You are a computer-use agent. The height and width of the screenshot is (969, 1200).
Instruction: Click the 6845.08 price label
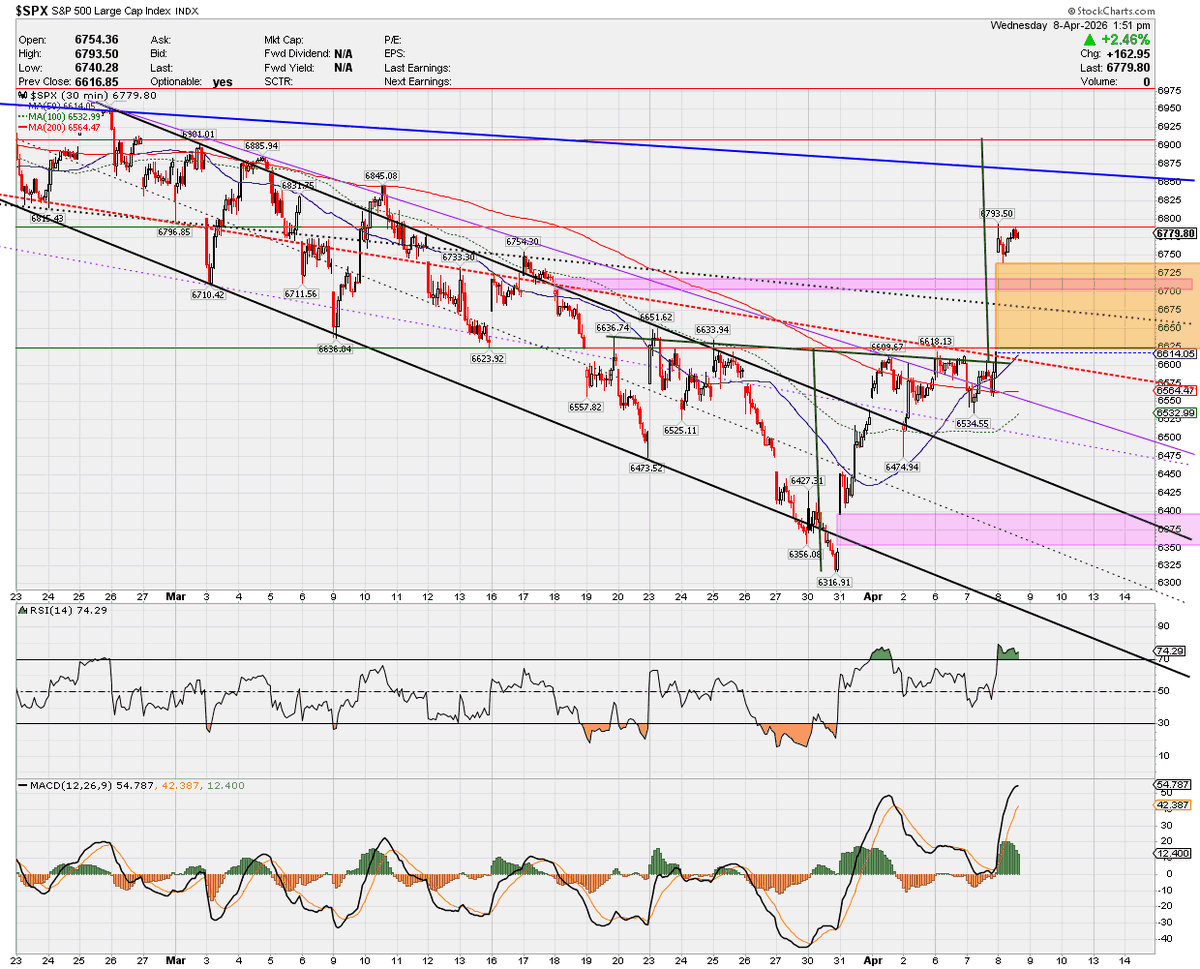click(x=381, y=176)
